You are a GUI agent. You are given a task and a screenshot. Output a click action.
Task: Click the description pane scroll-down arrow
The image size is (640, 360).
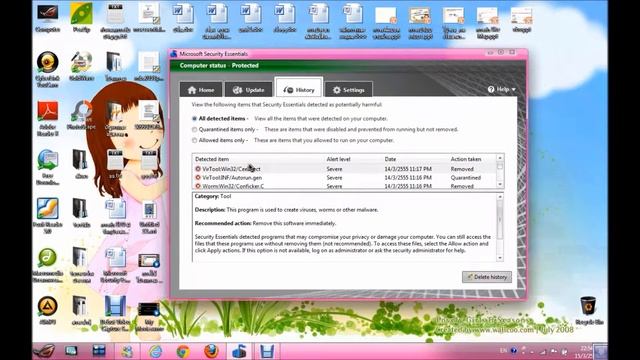500,258
